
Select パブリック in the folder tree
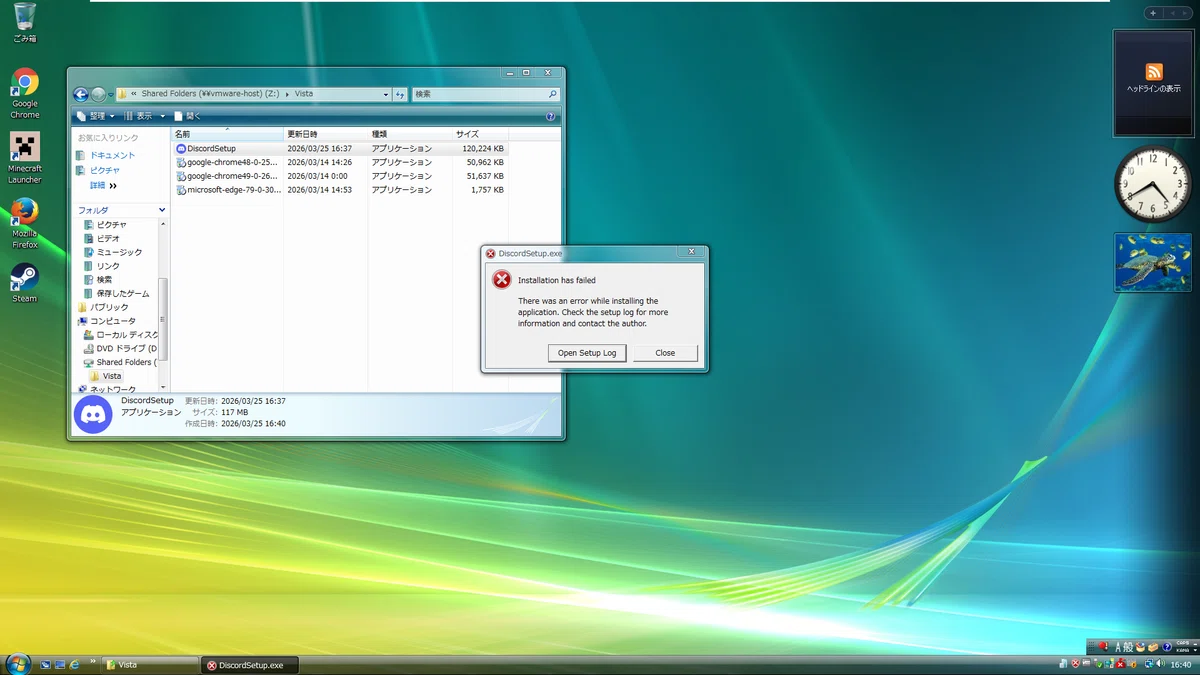click(x=104, y=307)
